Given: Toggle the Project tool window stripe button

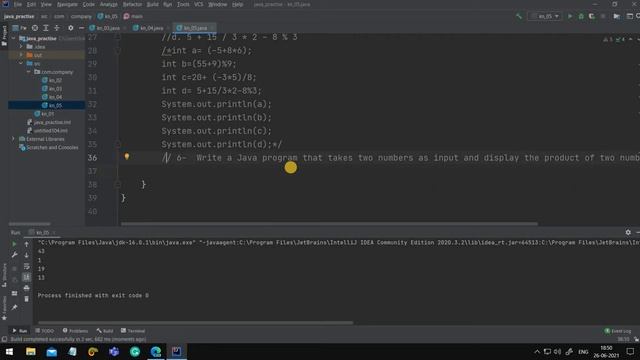Looking at the screenshot, I should [4, 36].
